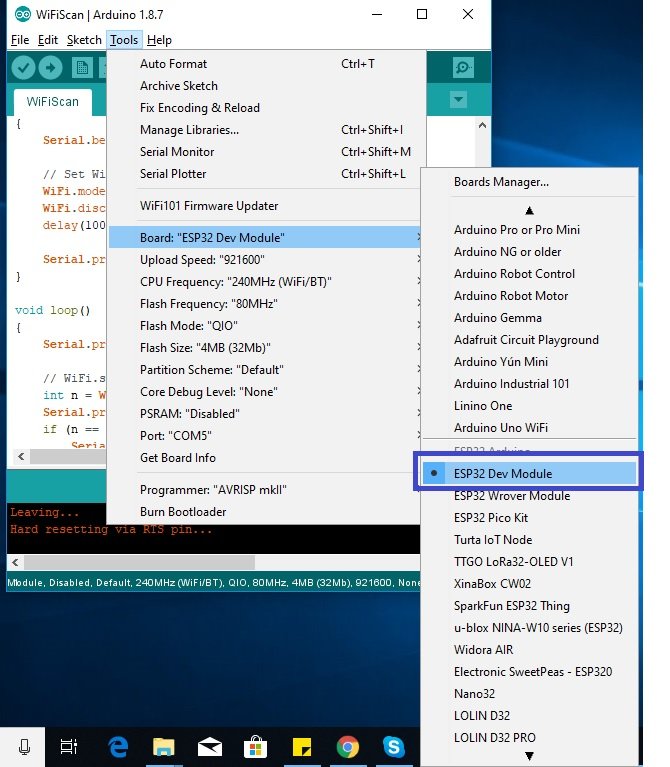Expand Core Debug Level None submenu

click(x=264, y=392)
